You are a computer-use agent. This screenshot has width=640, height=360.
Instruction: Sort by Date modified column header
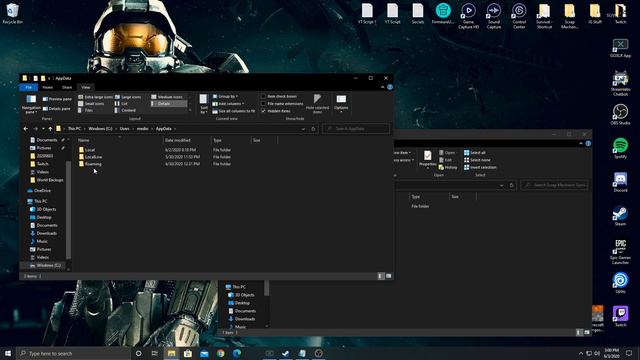pos(178,140)
